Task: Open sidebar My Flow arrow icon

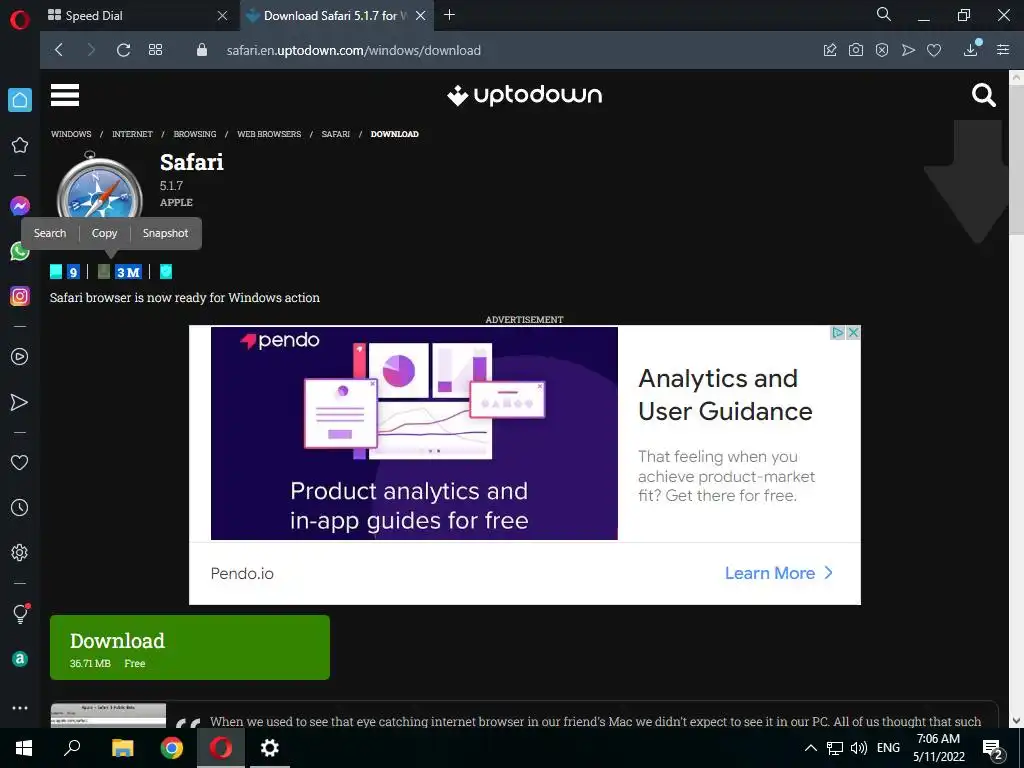Action: click(20, 402)
